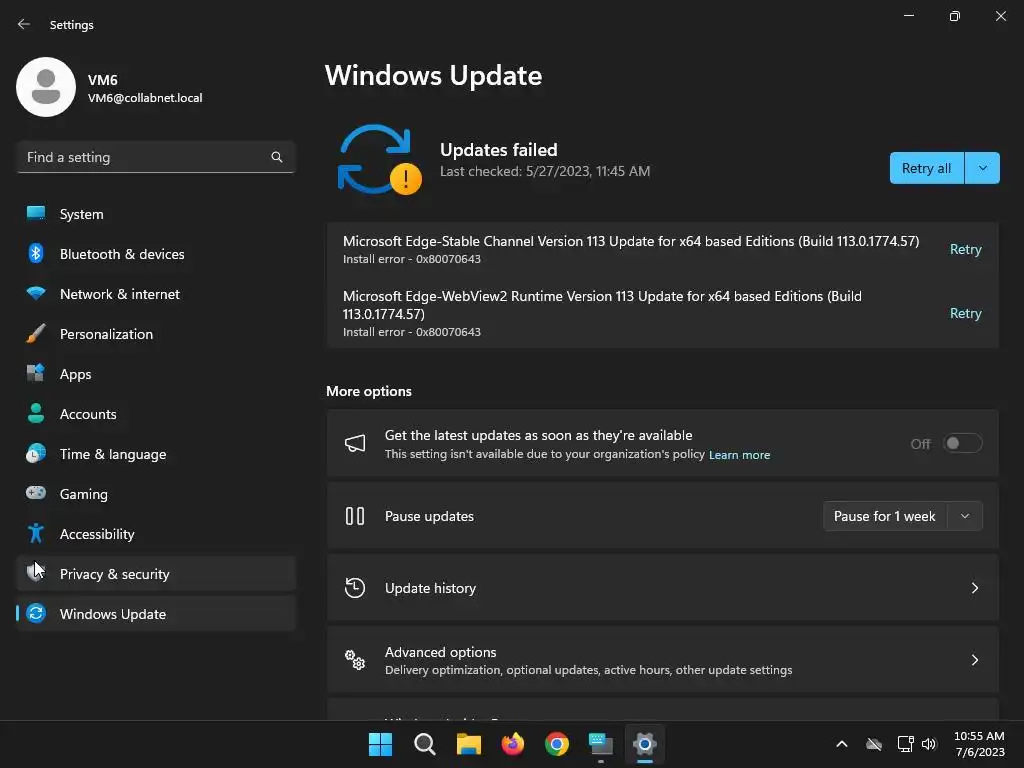This screenshot has width=1024, height=768.
Task: Click the cloud sync-off tray icon
Action: point(874,744)
